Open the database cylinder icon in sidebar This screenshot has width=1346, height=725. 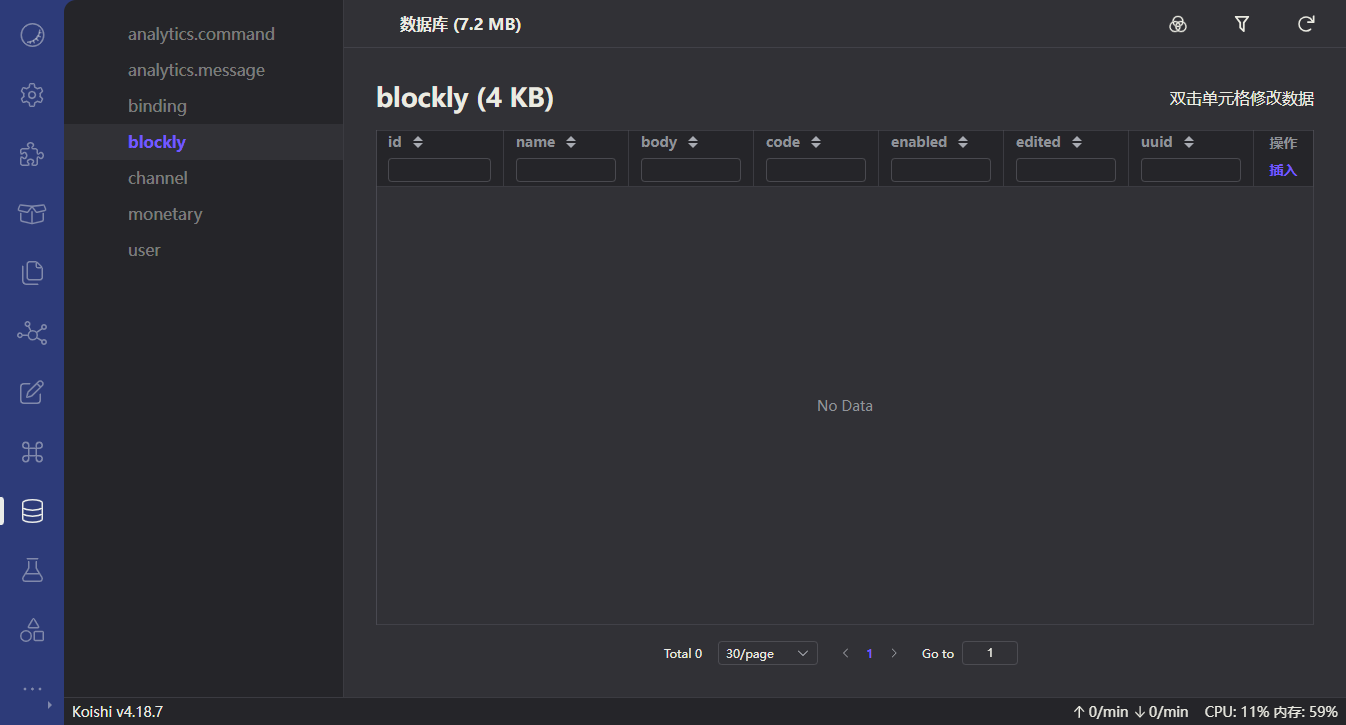coord(32,510)
